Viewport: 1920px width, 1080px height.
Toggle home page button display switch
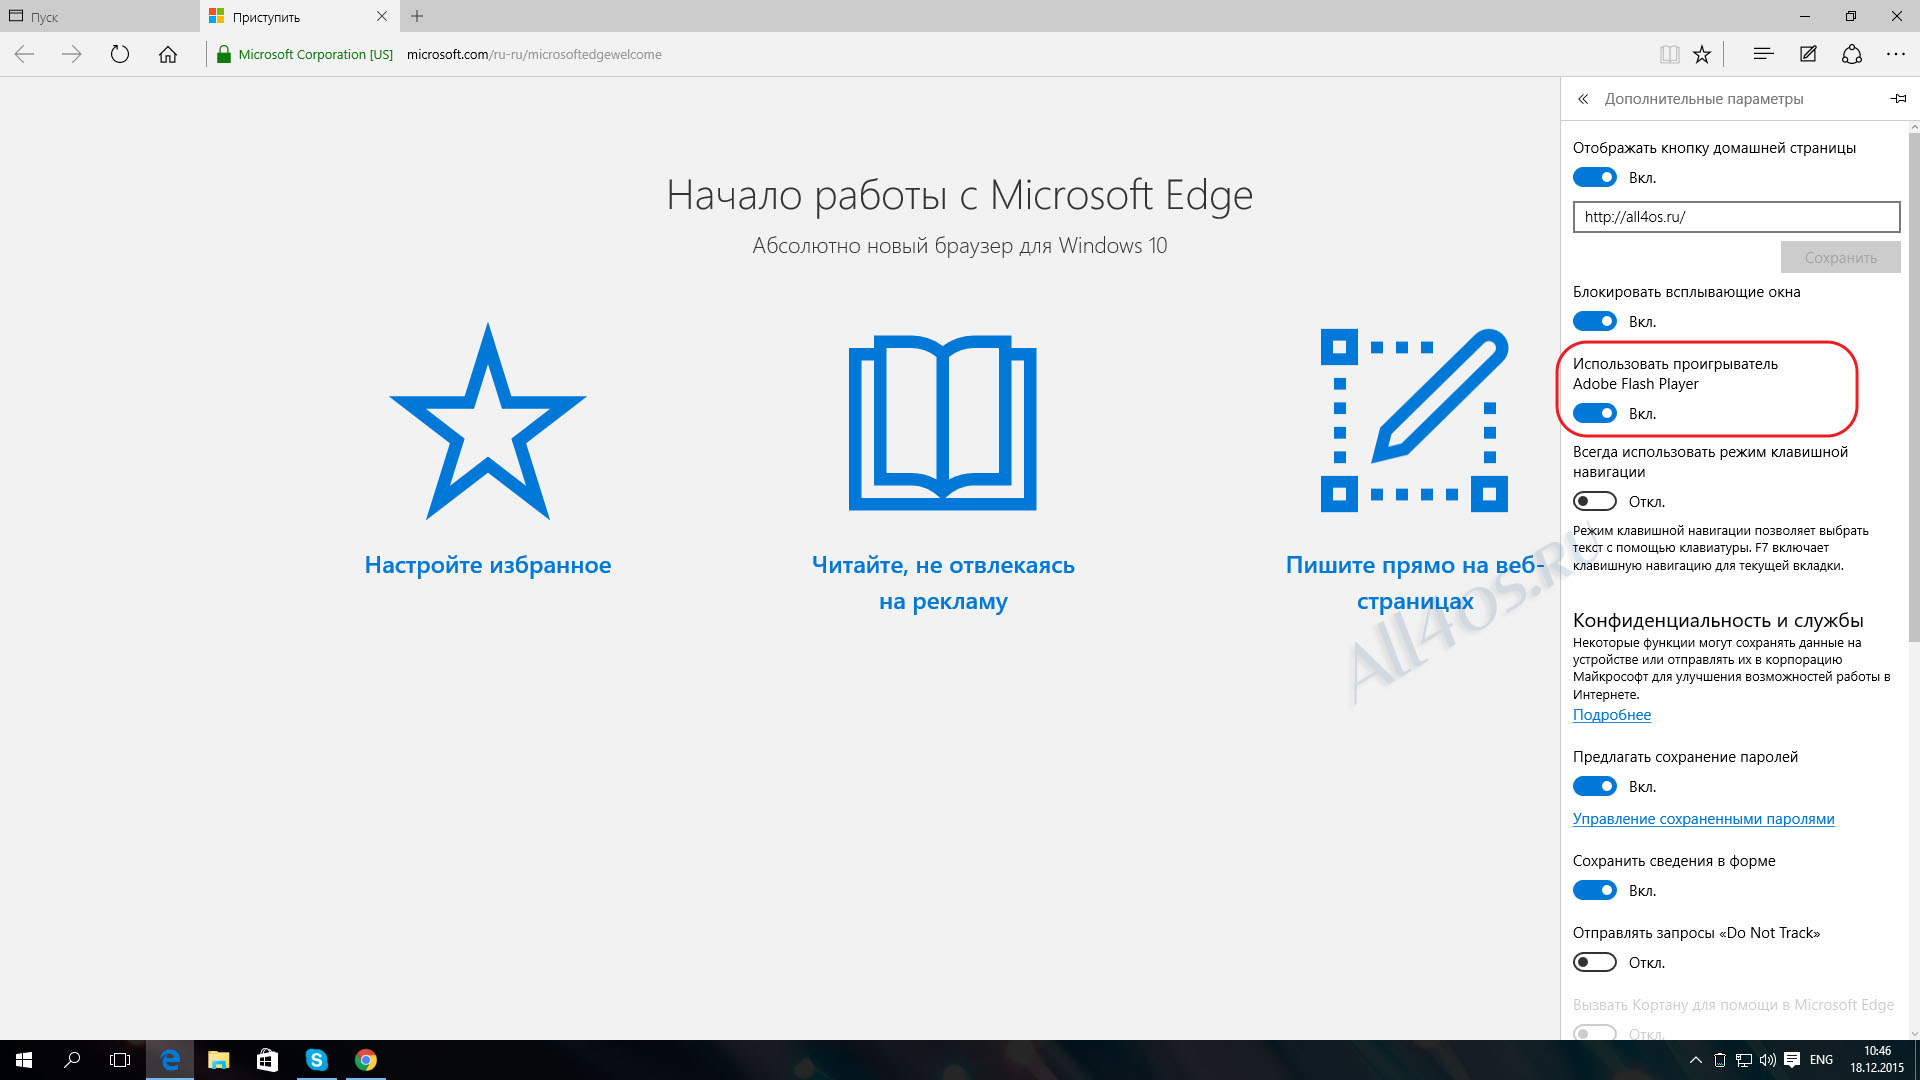1594,178
